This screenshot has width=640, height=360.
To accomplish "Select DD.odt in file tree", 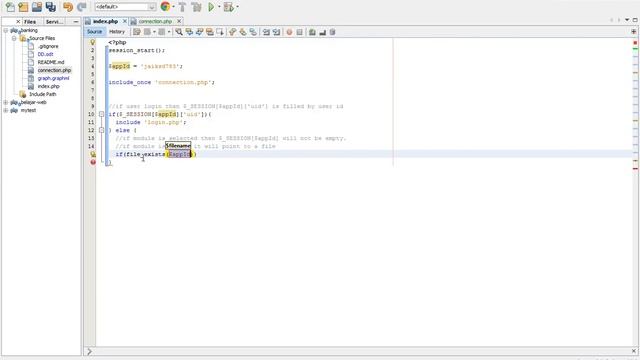I will pyautogui.click(x=45, y=54).
